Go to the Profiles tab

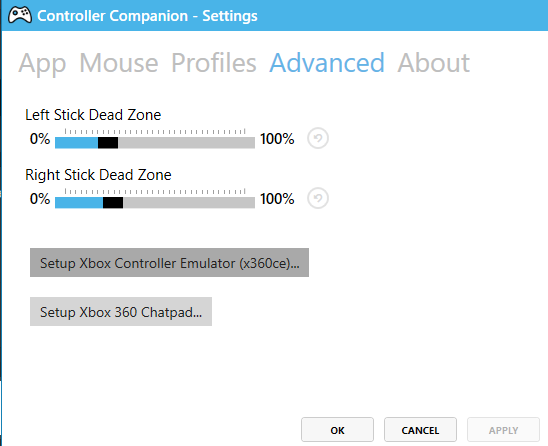coord(214,63)
